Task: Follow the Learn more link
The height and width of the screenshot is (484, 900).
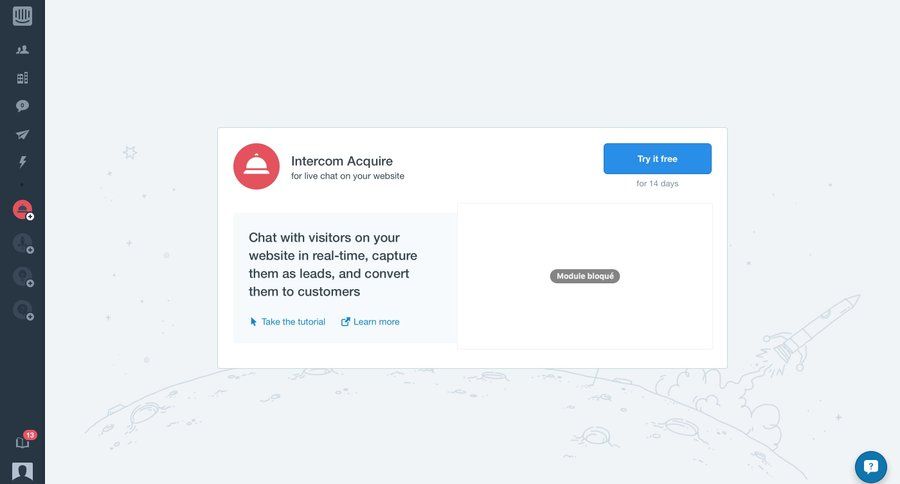Action: click(x=370, y=322)
